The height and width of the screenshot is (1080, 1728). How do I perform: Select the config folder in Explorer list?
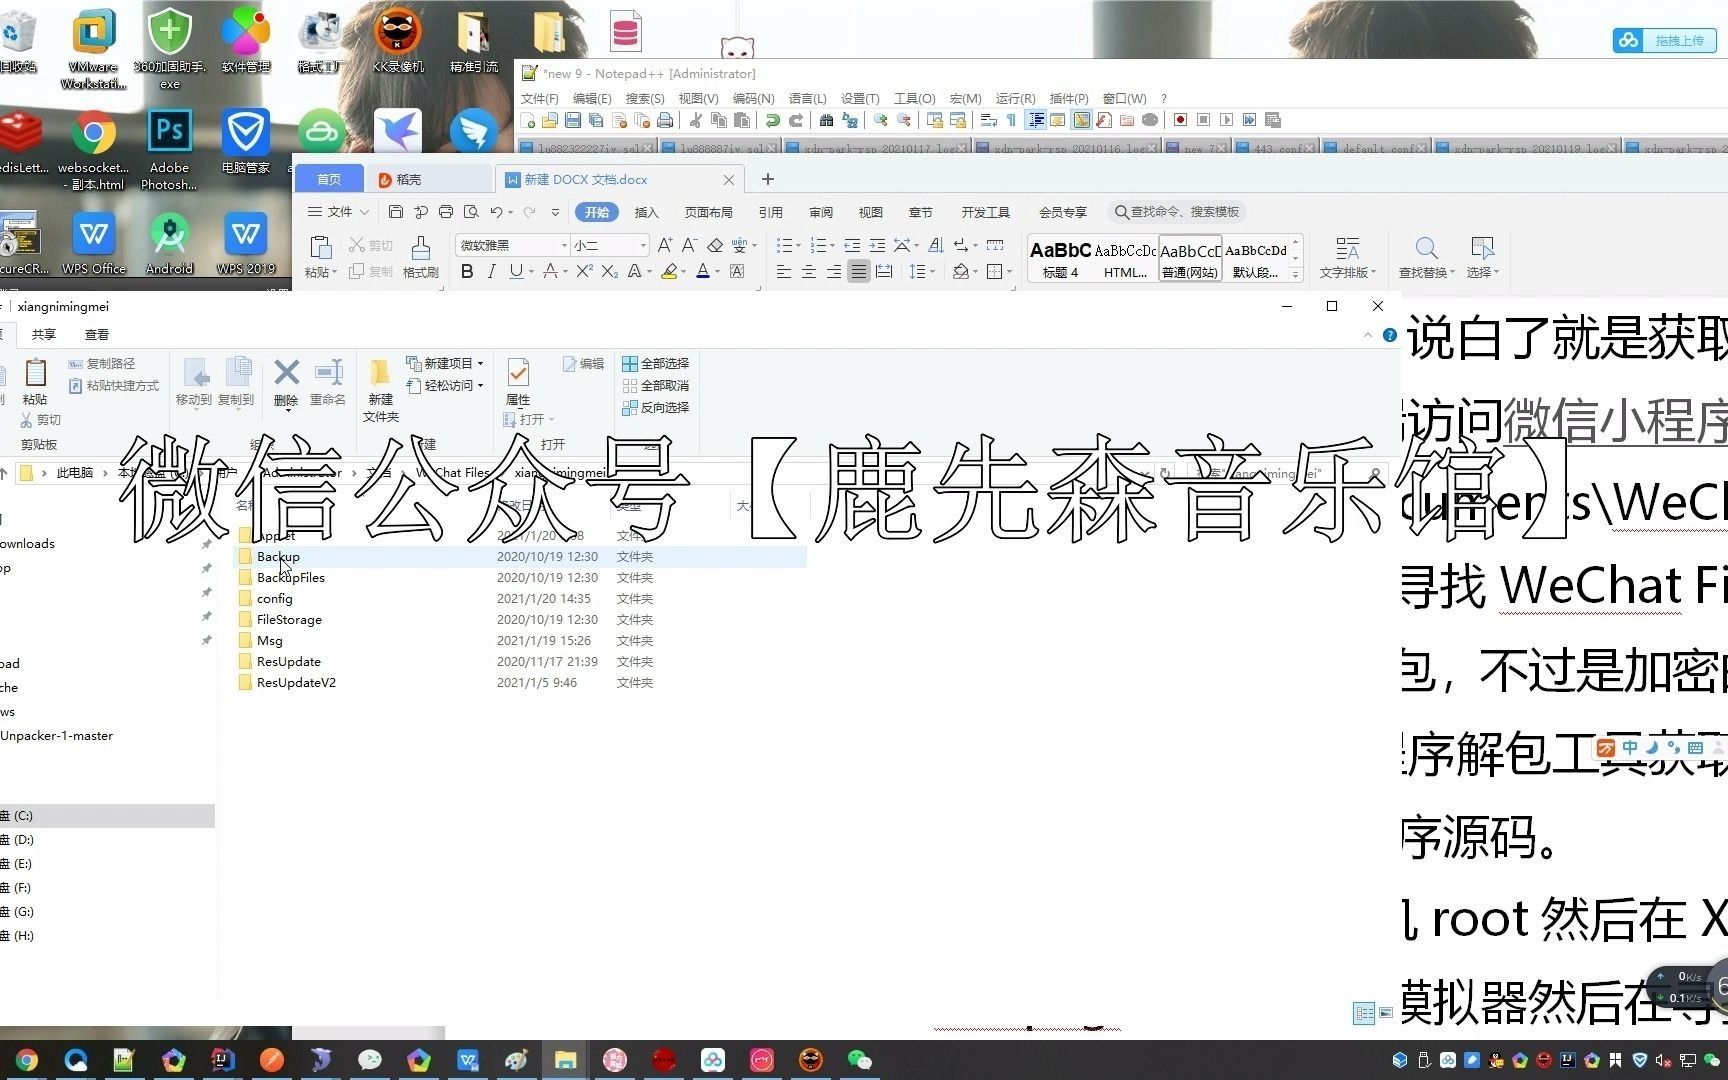click(x=274, y=598)
